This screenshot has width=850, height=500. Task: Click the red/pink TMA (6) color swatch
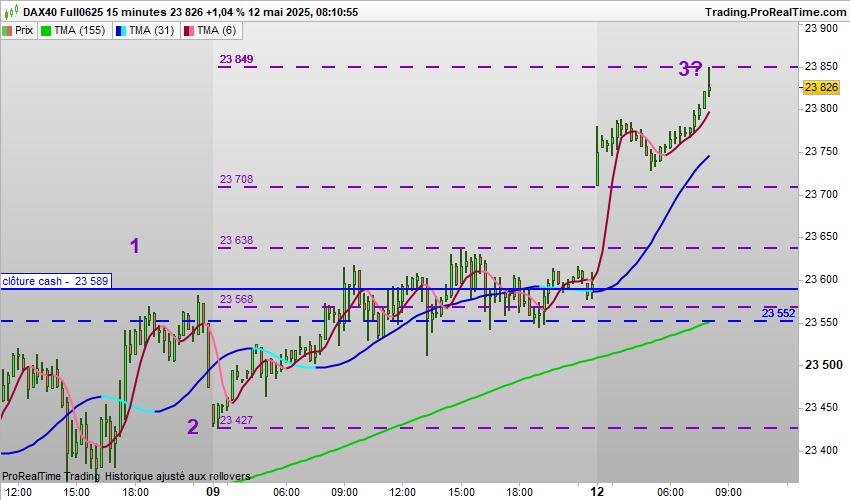coord(189,31)
